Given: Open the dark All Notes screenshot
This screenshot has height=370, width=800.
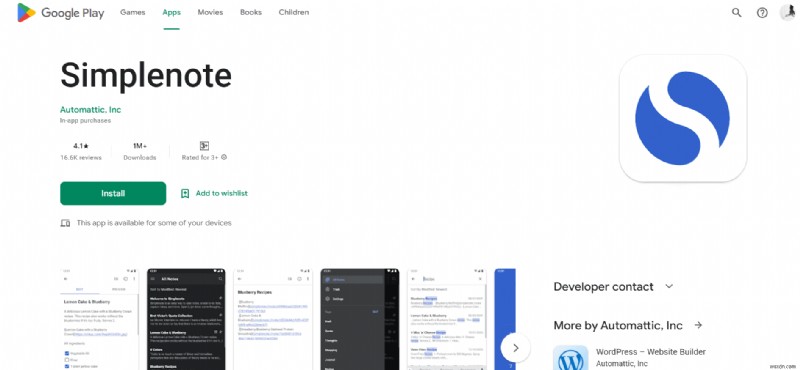Looking at the screenshot, I should point(186,319).
